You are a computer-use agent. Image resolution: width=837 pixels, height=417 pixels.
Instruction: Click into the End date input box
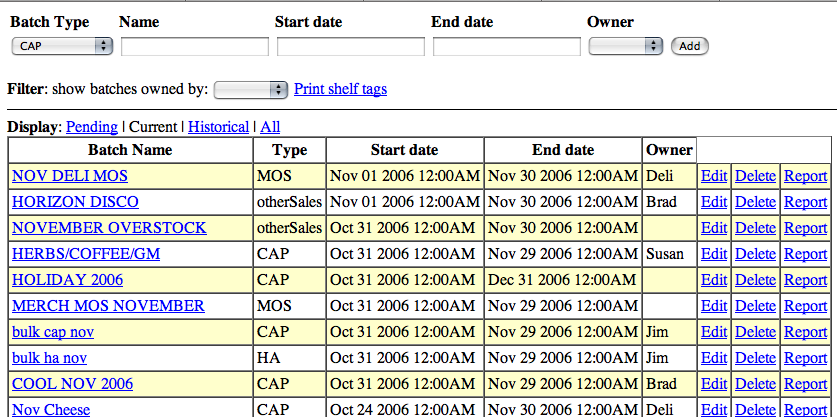click(x=507, y=46)
